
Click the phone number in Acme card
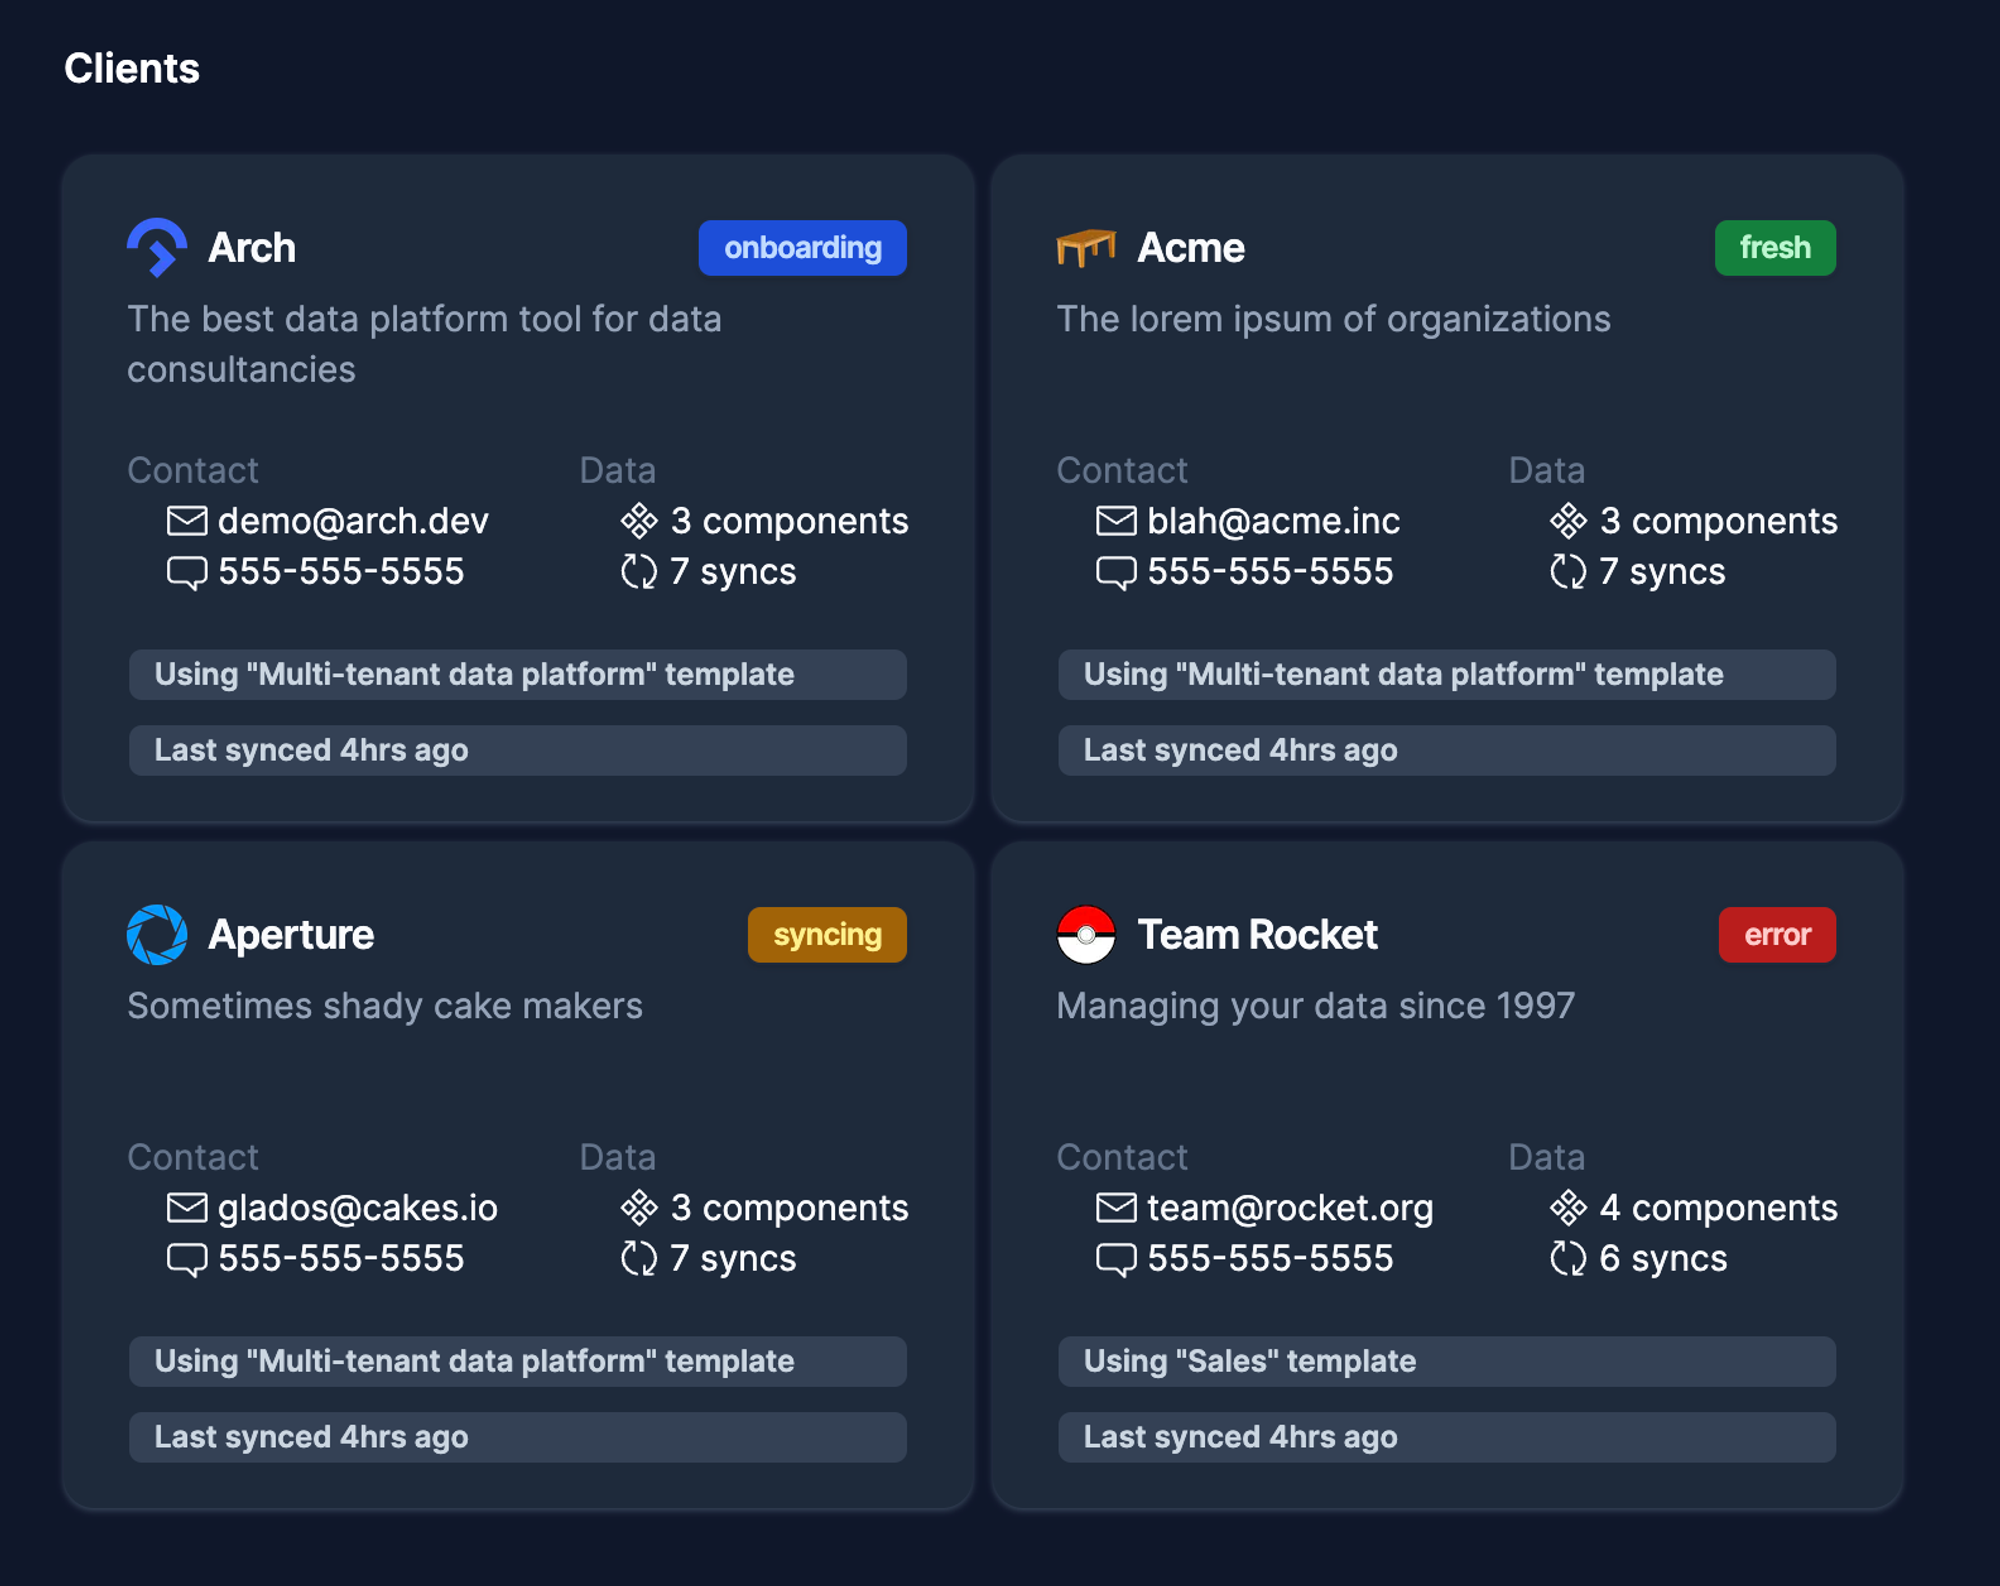tap(1270, 572)
